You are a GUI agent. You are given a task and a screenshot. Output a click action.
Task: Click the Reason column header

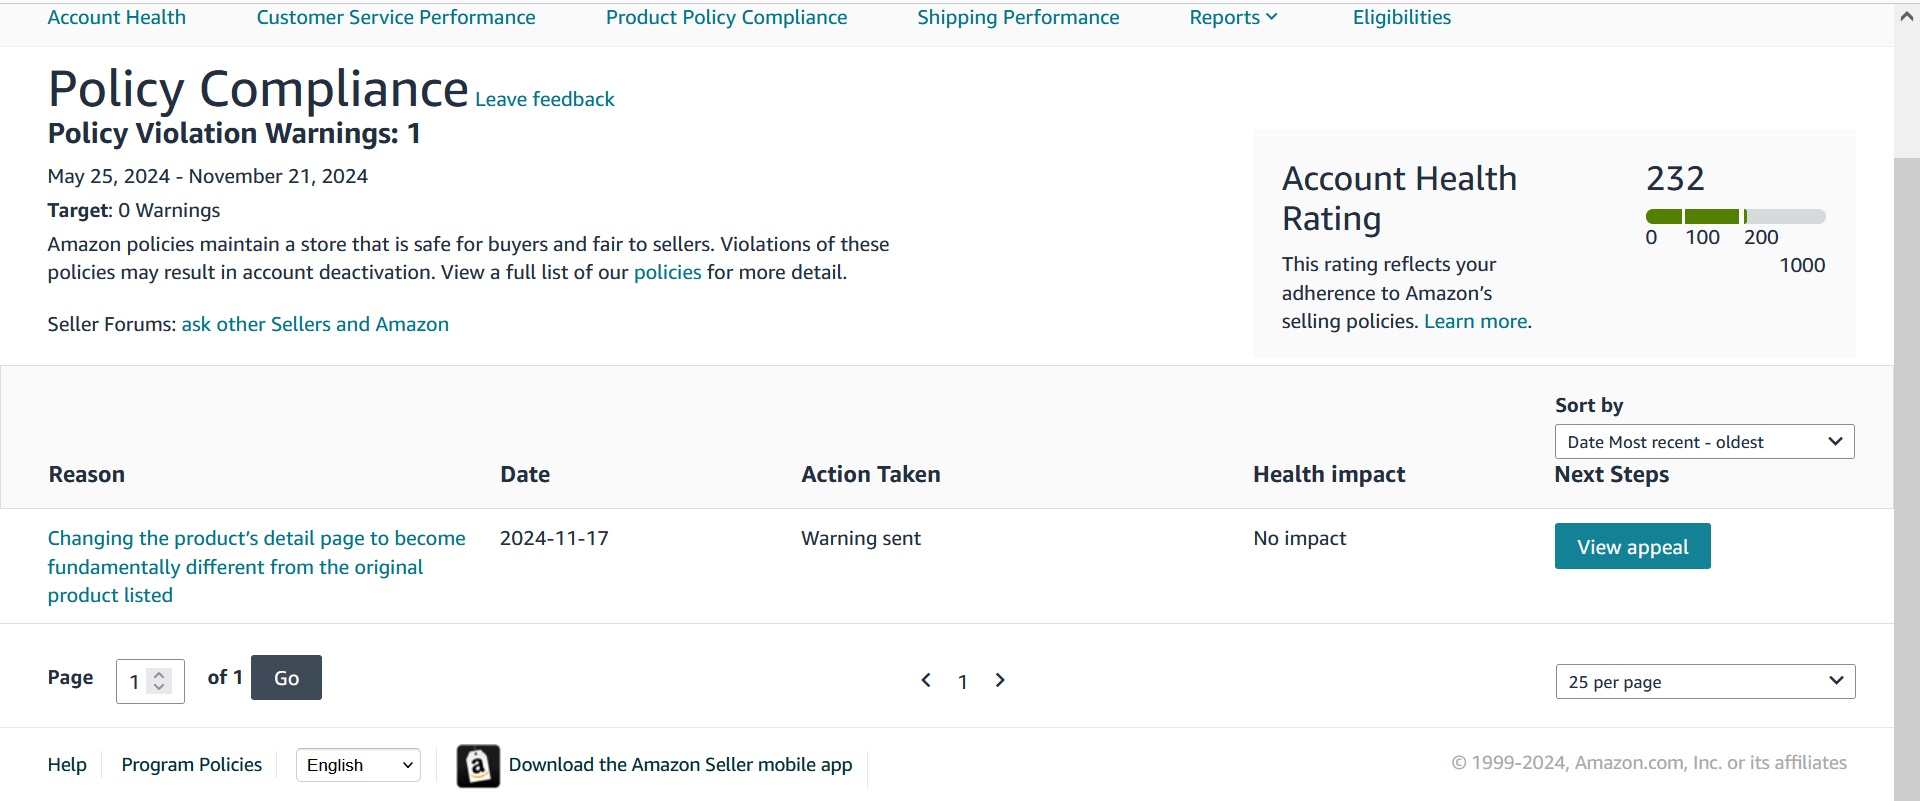click(x=87, y=474)
